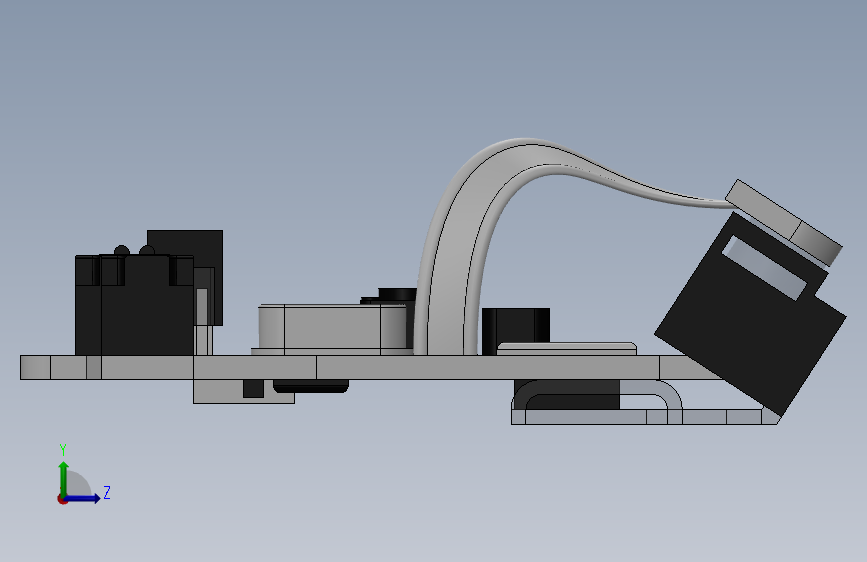Image resolution: width=867 pixels, height=562 pixels.
Task: Click the blue Z axis arrow of triad
Action: [x=85, y=498]
